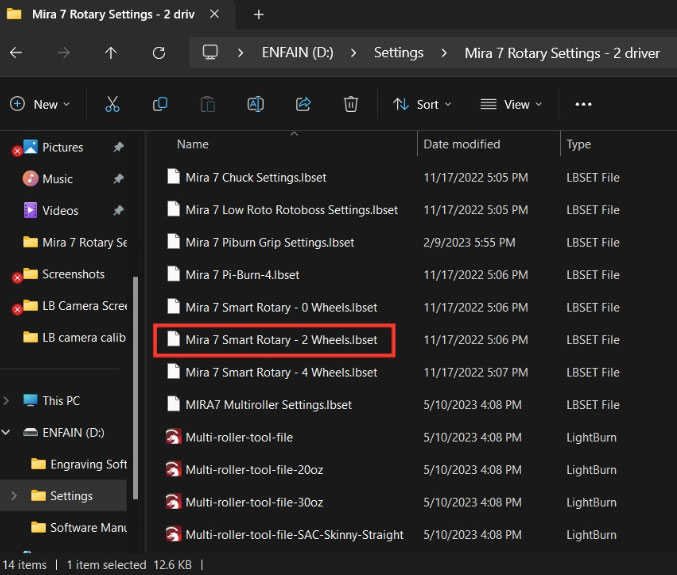Open the Sort dropdown menu
677x575 pixels.
[422, 104]
